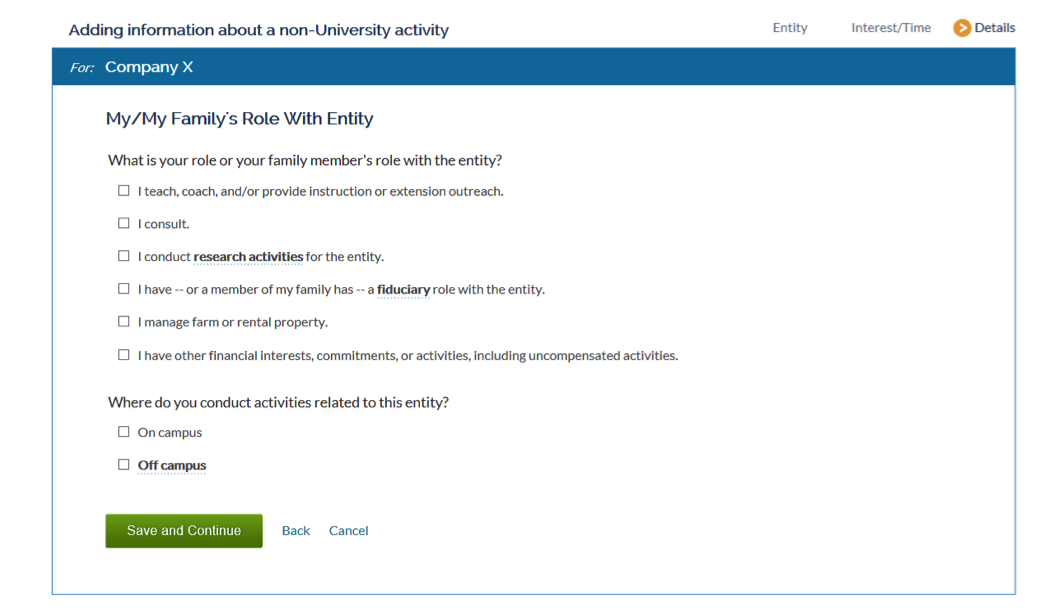
Task: Click the 'Off campus' defined term
Action: 172,466
